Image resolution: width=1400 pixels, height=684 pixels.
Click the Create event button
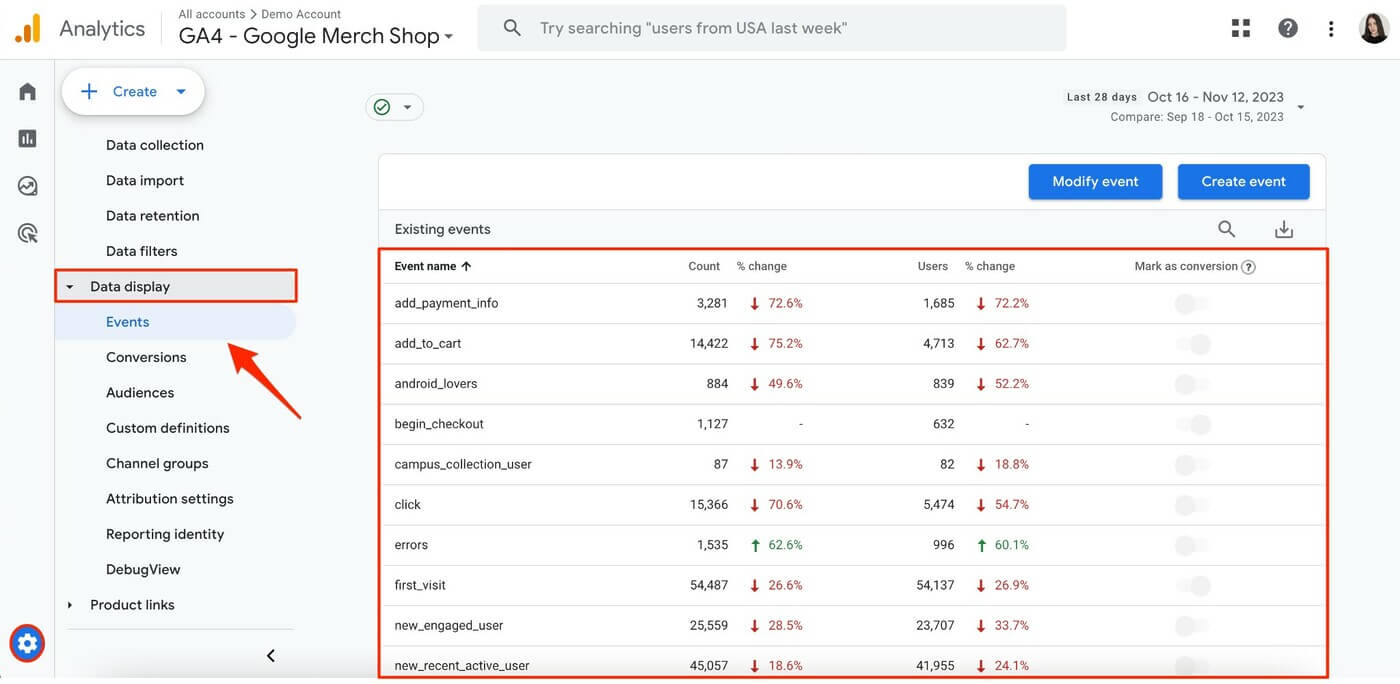tap(1243, 181)
